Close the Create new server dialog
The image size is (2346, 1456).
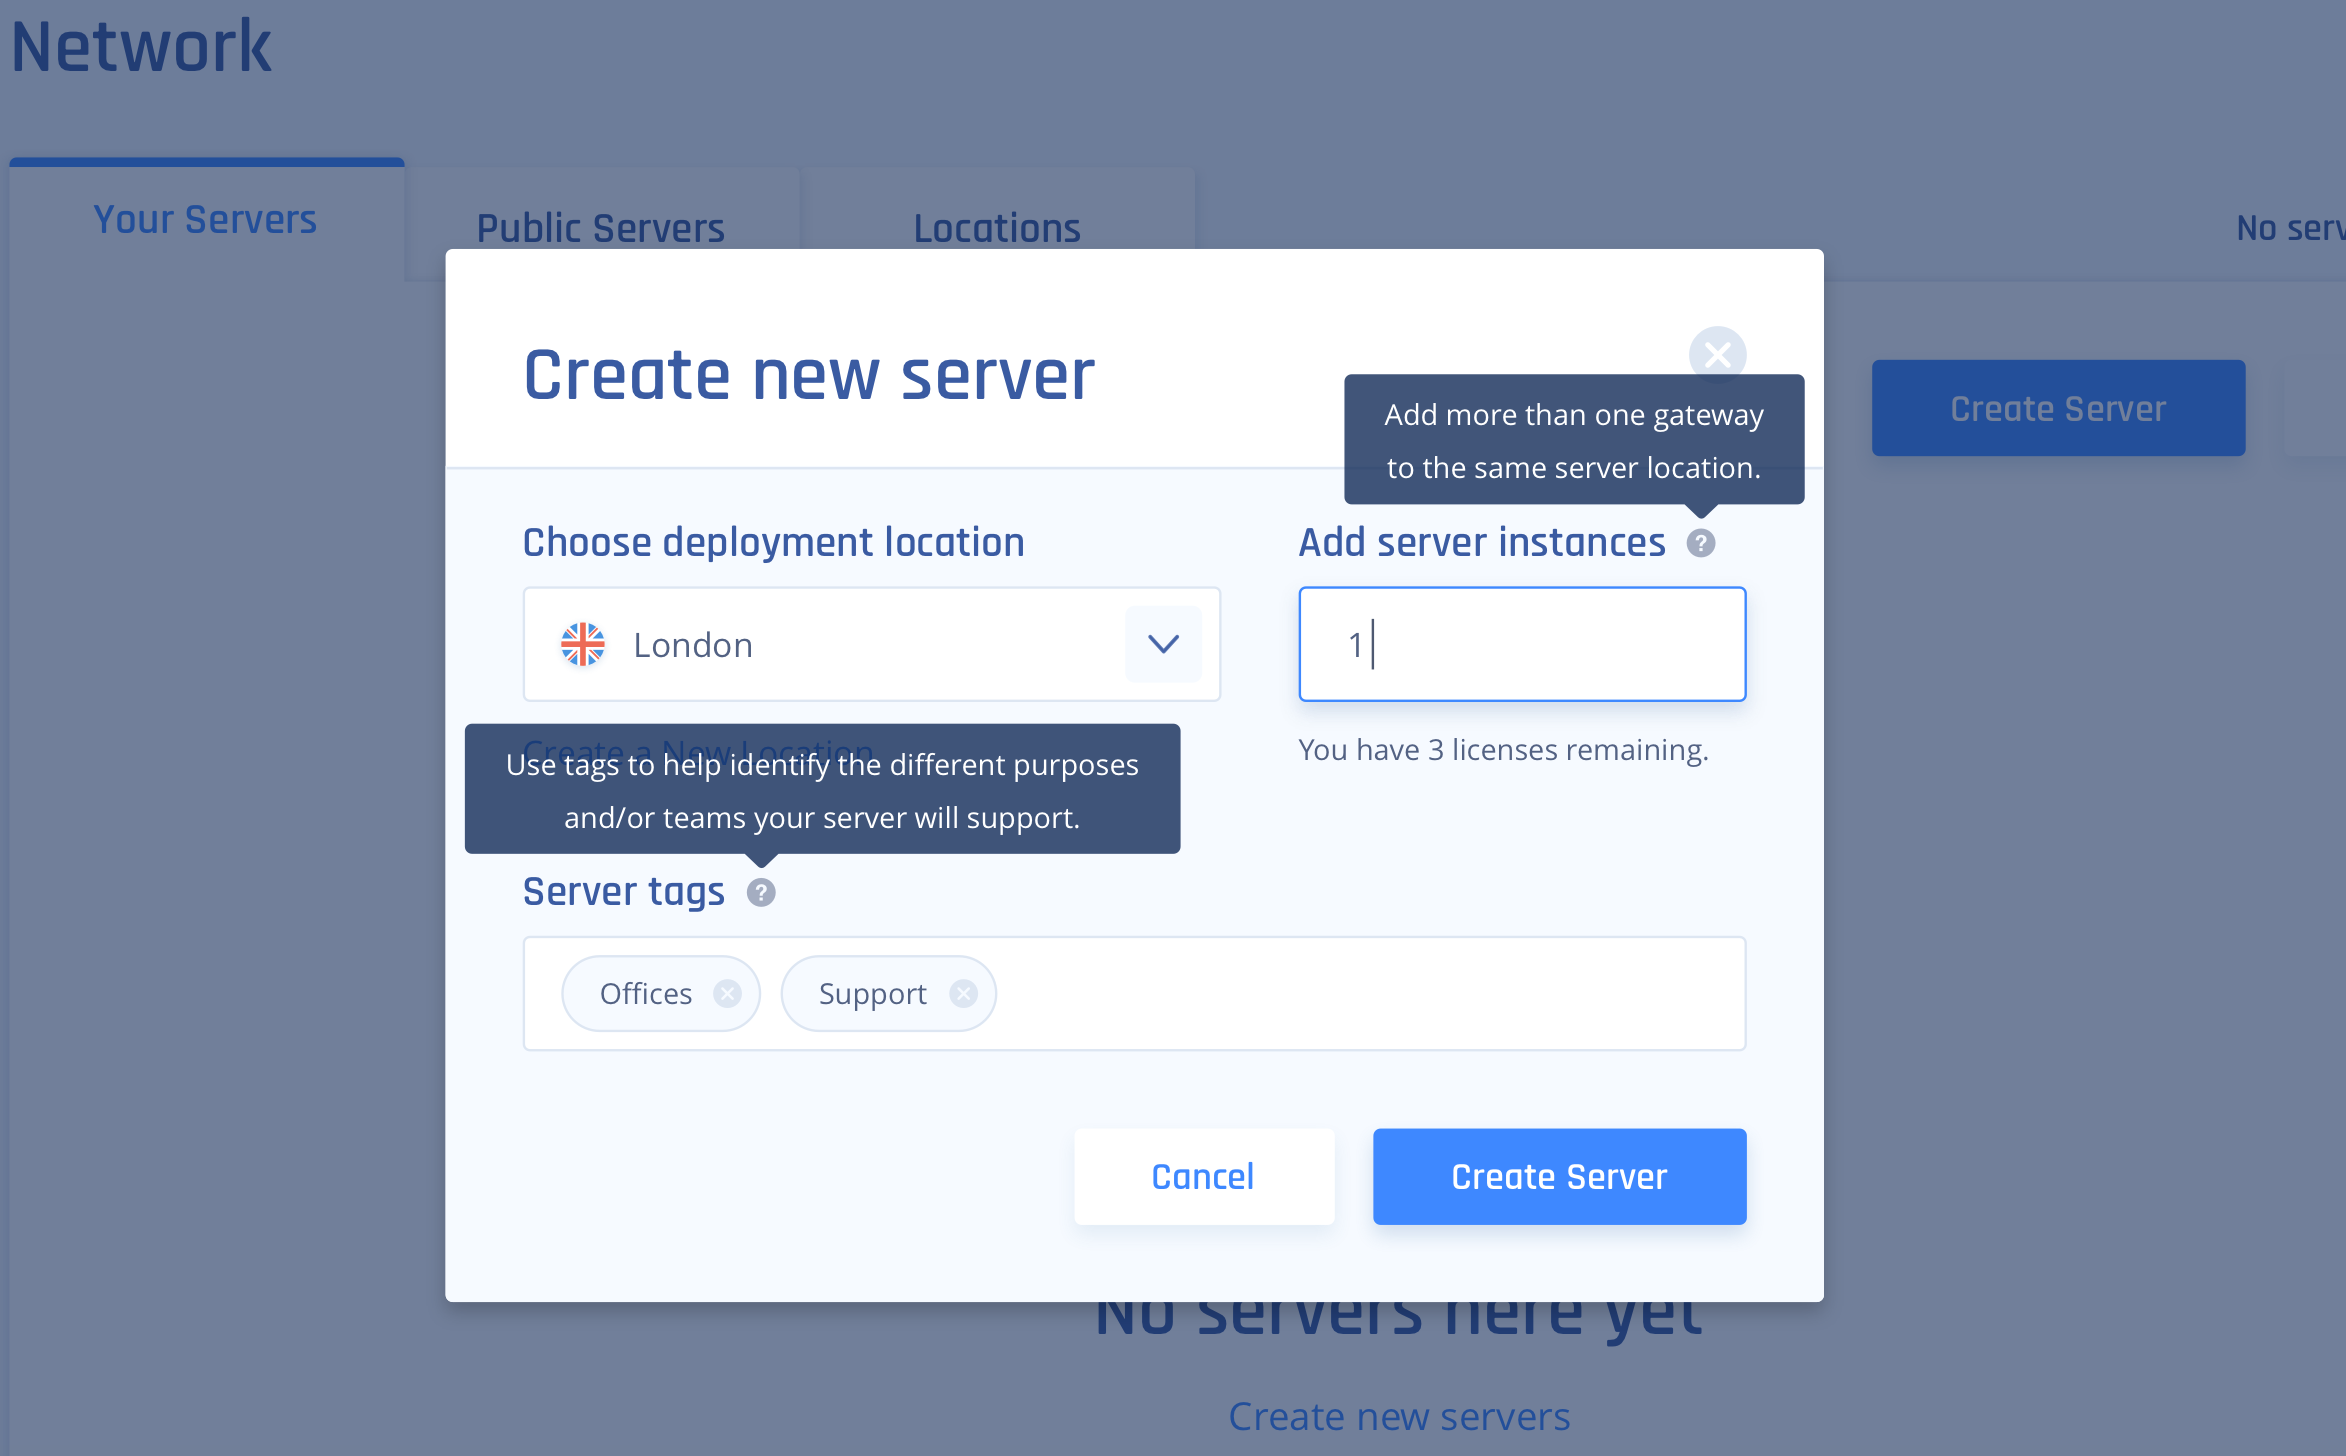[x=1717, y=354]
